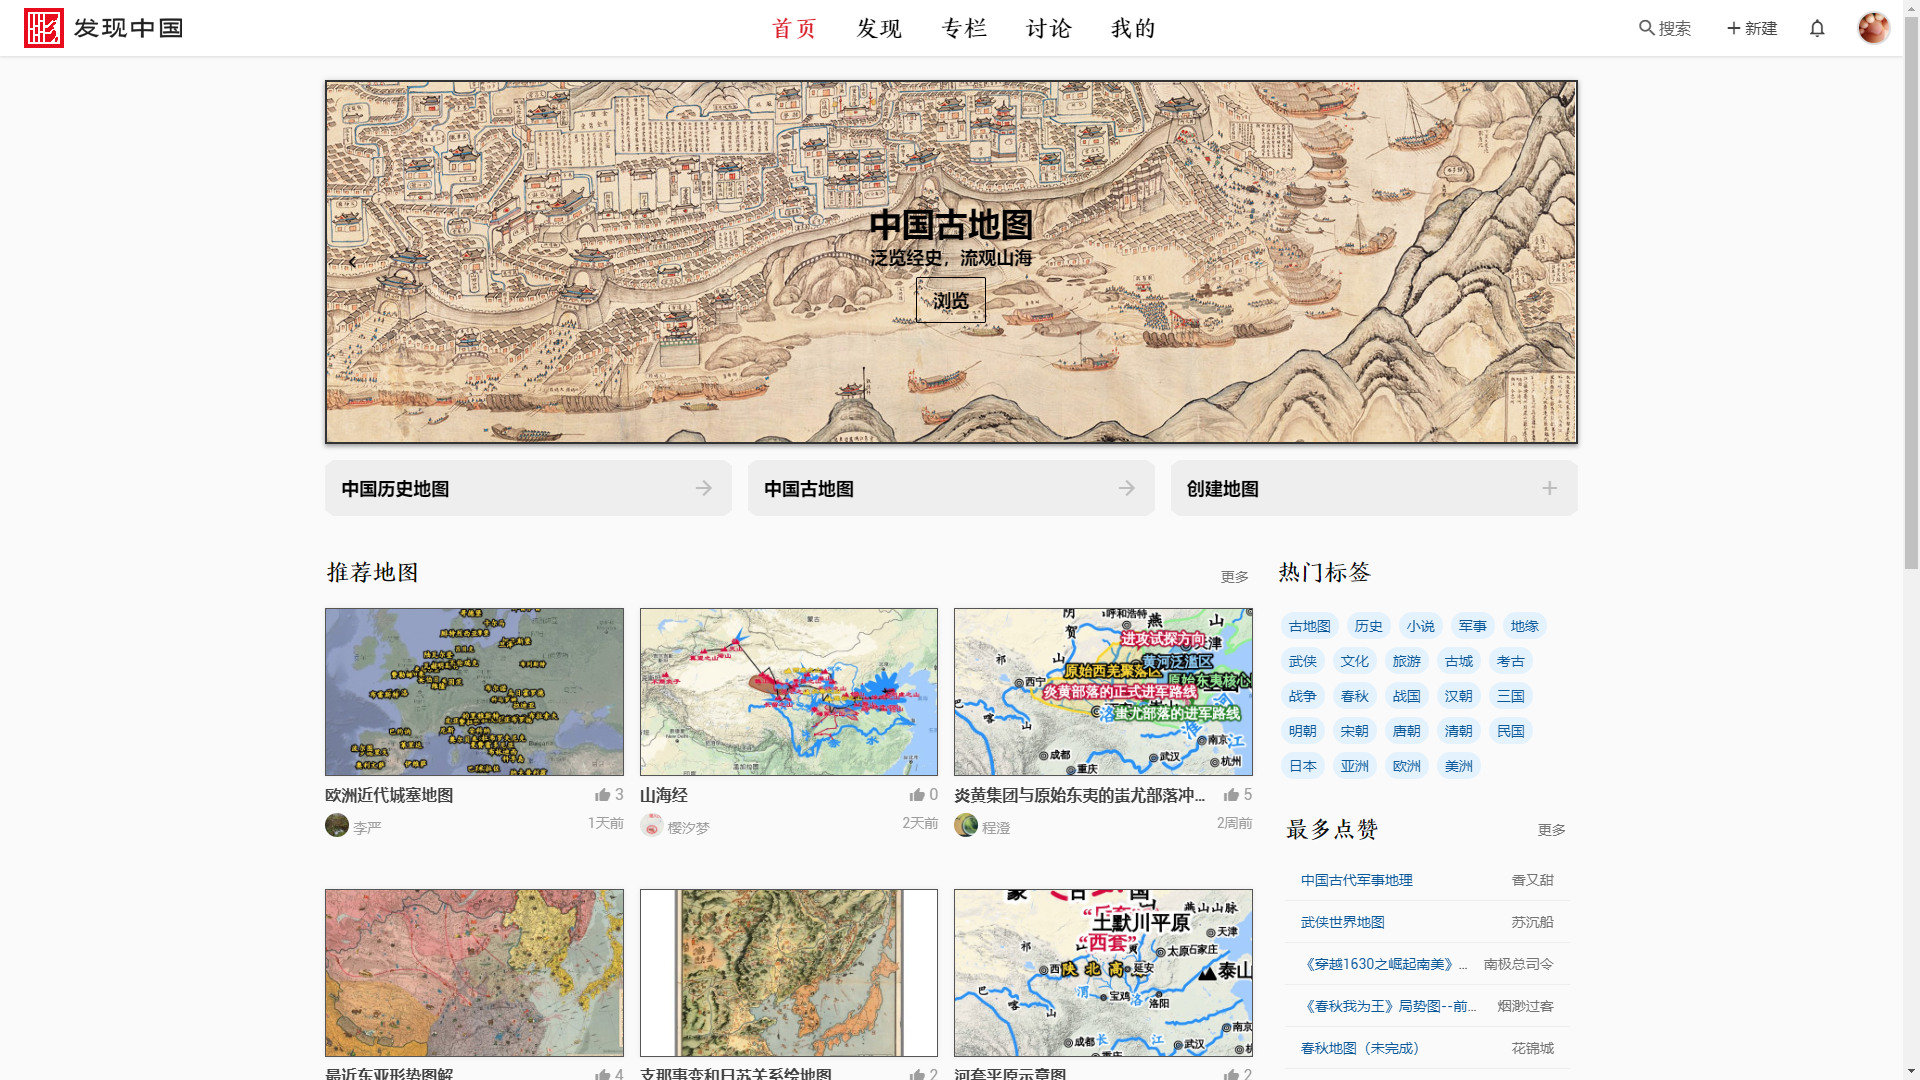Click the 浏览 banner button
Image resolution: width=1920 pixels, height=1080 pixels.
(x=951, y=300)
